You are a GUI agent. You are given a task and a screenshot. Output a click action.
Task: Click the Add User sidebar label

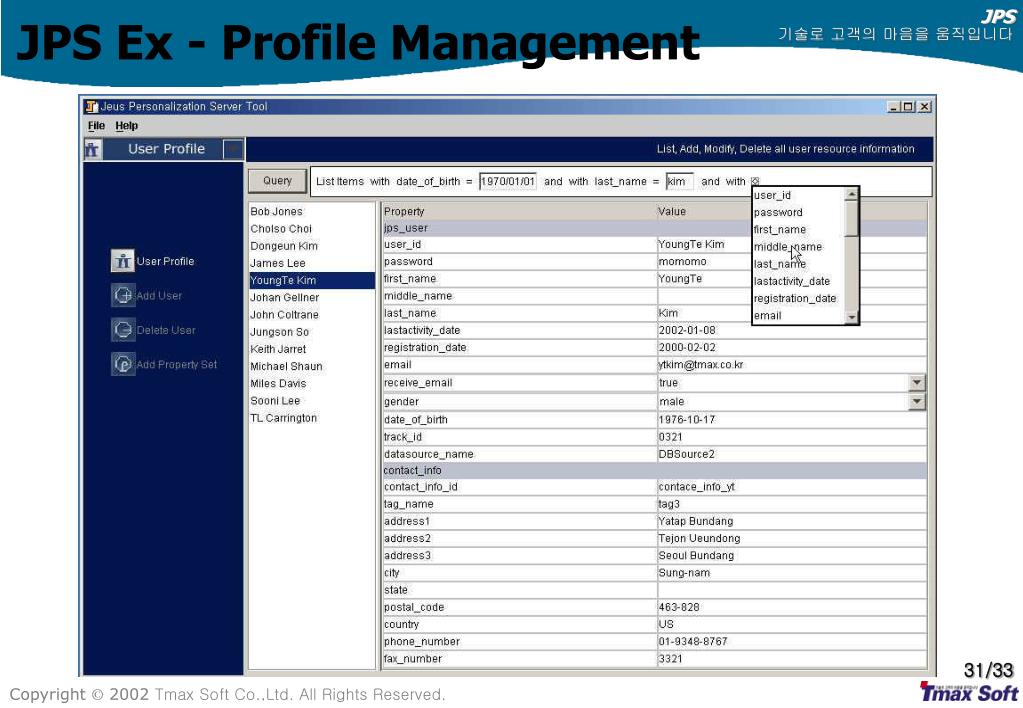click(159, 296)
